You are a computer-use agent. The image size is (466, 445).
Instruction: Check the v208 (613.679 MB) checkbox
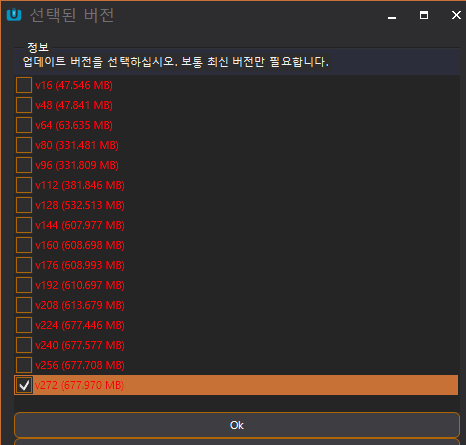[24, 305]
